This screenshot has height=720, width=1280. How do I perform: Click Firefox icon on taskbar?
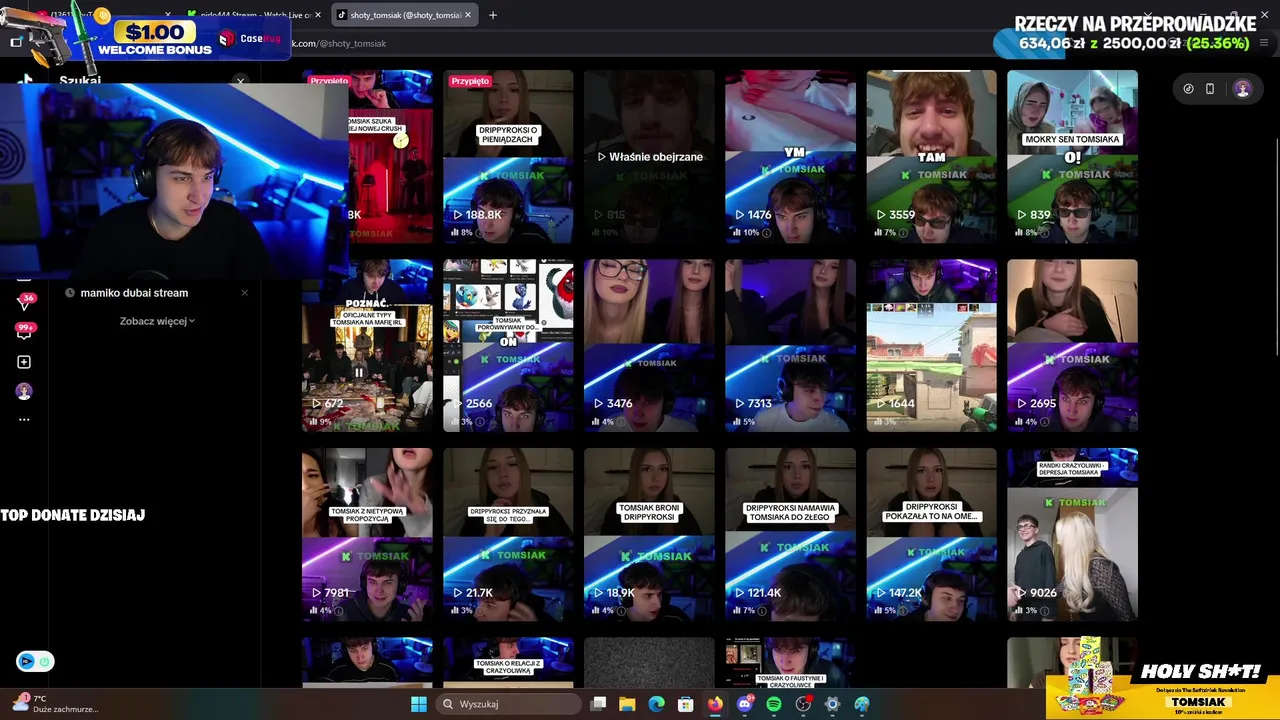(715, 704)
